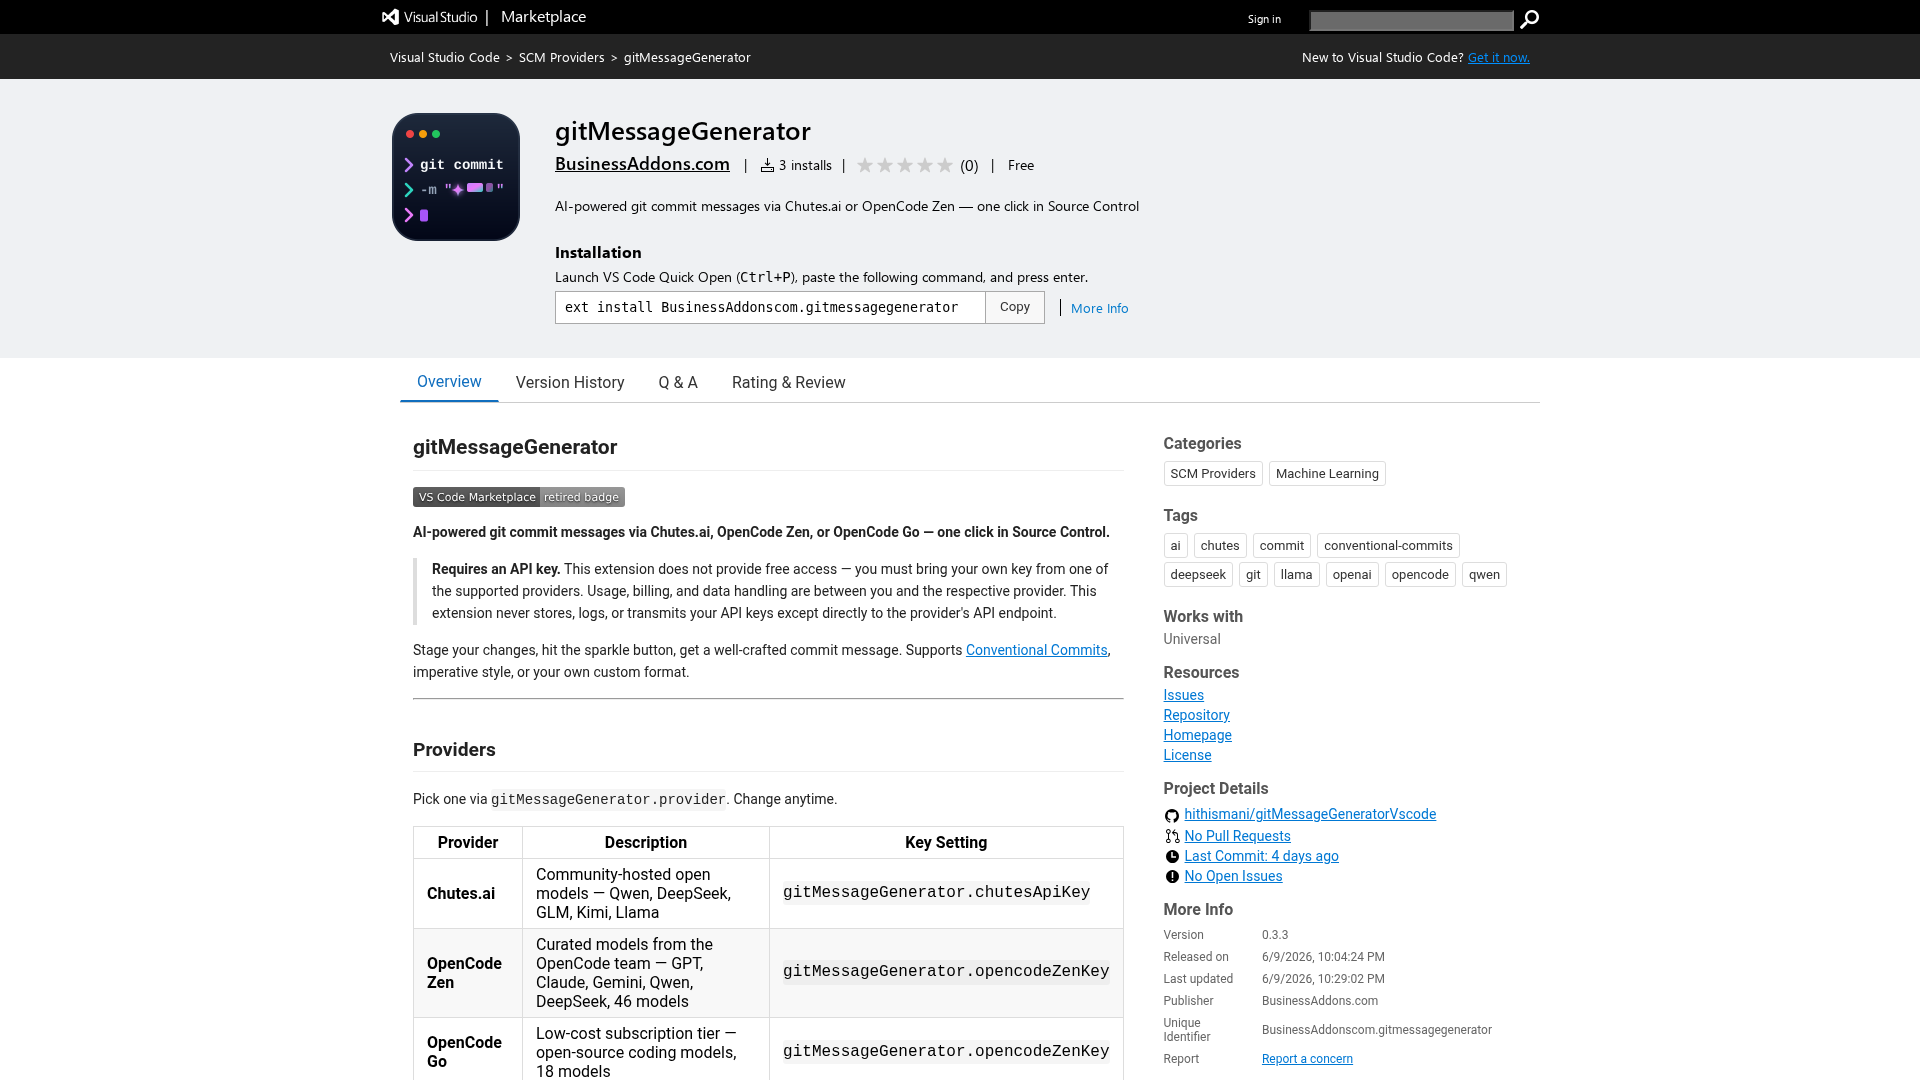
Task: Click the git tag
Action: pos(1253,575)
